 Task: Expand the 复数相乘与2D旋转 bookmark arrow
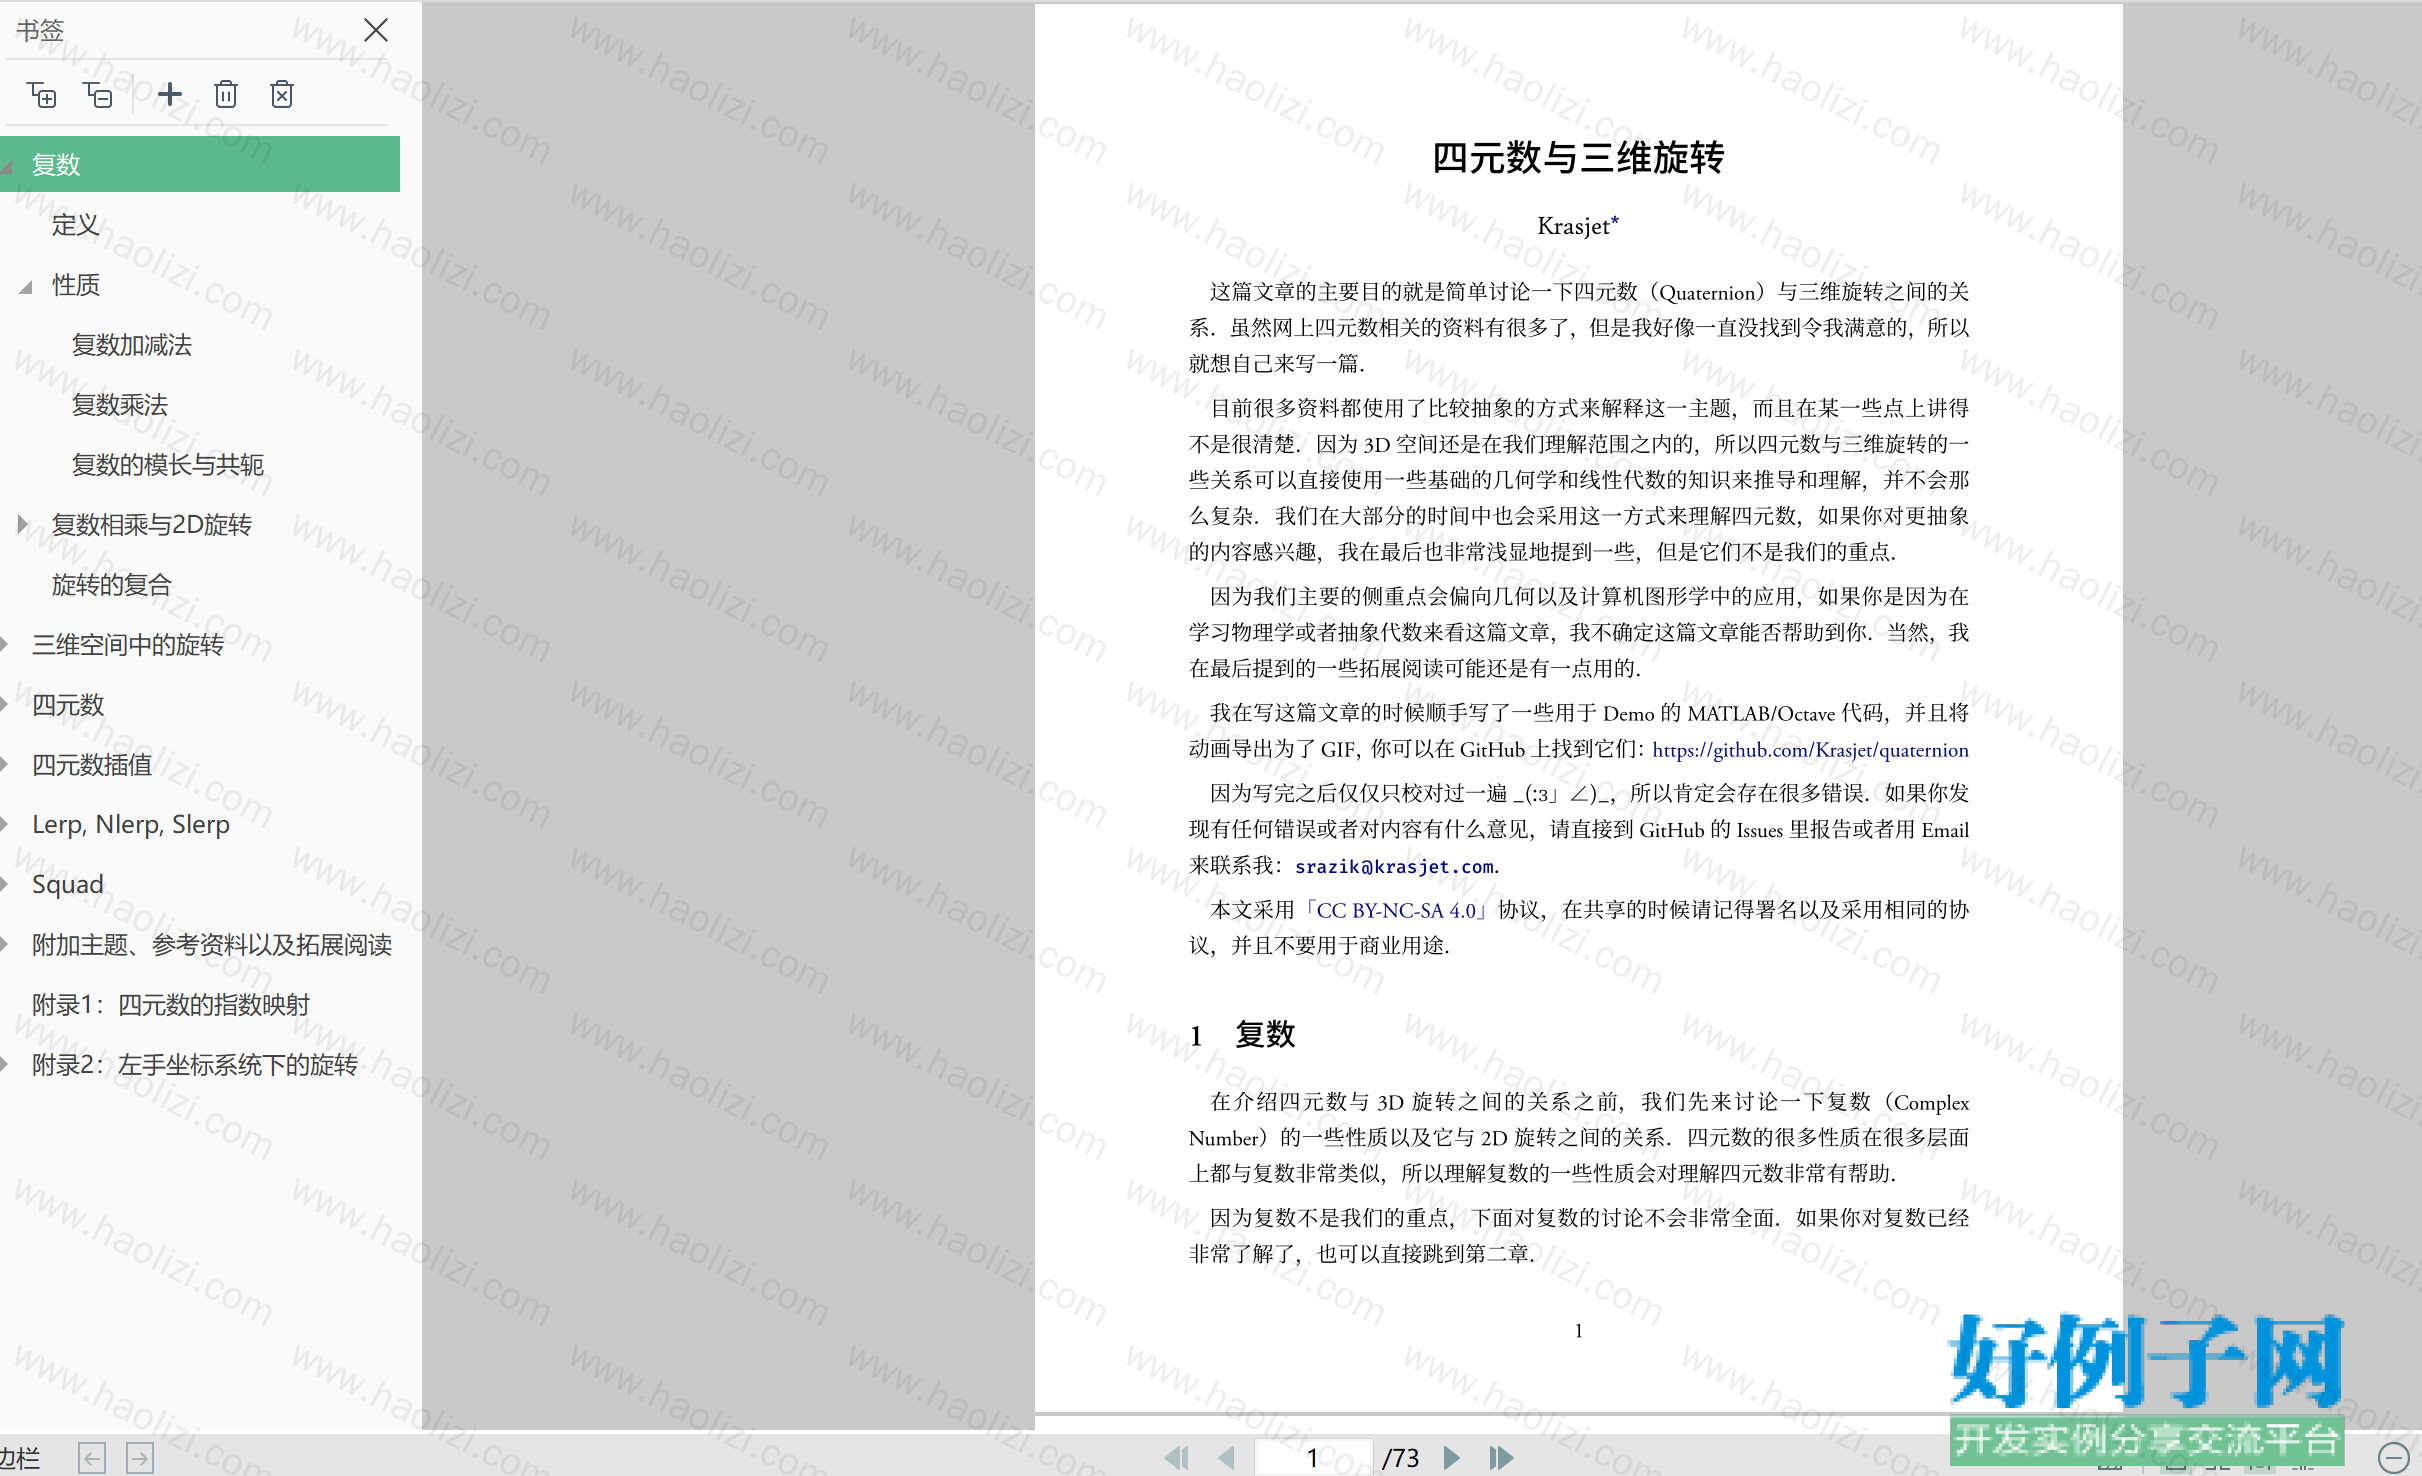[x=24, y=525]
